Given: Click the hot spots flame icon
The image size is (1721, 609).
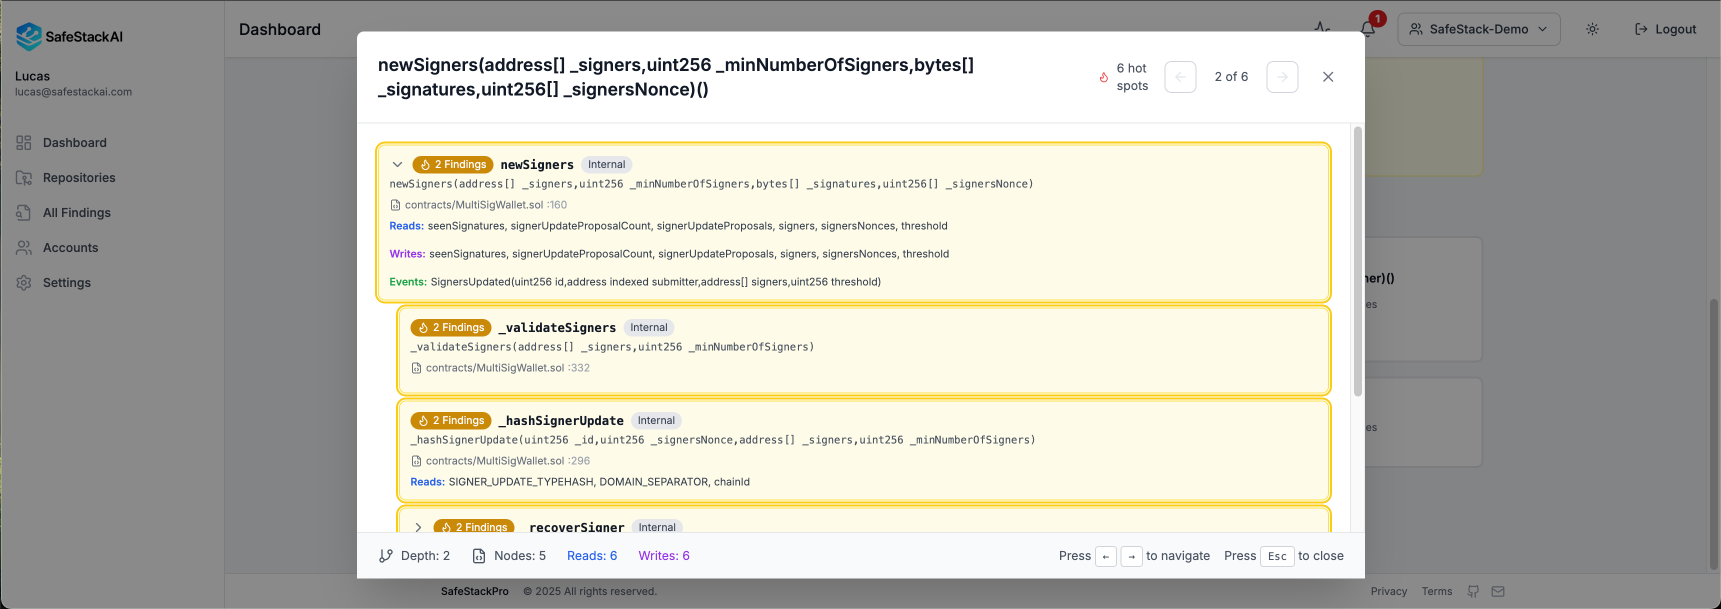Looking at the screenshot, I should pyautogui.click(x=1104, y=77).
